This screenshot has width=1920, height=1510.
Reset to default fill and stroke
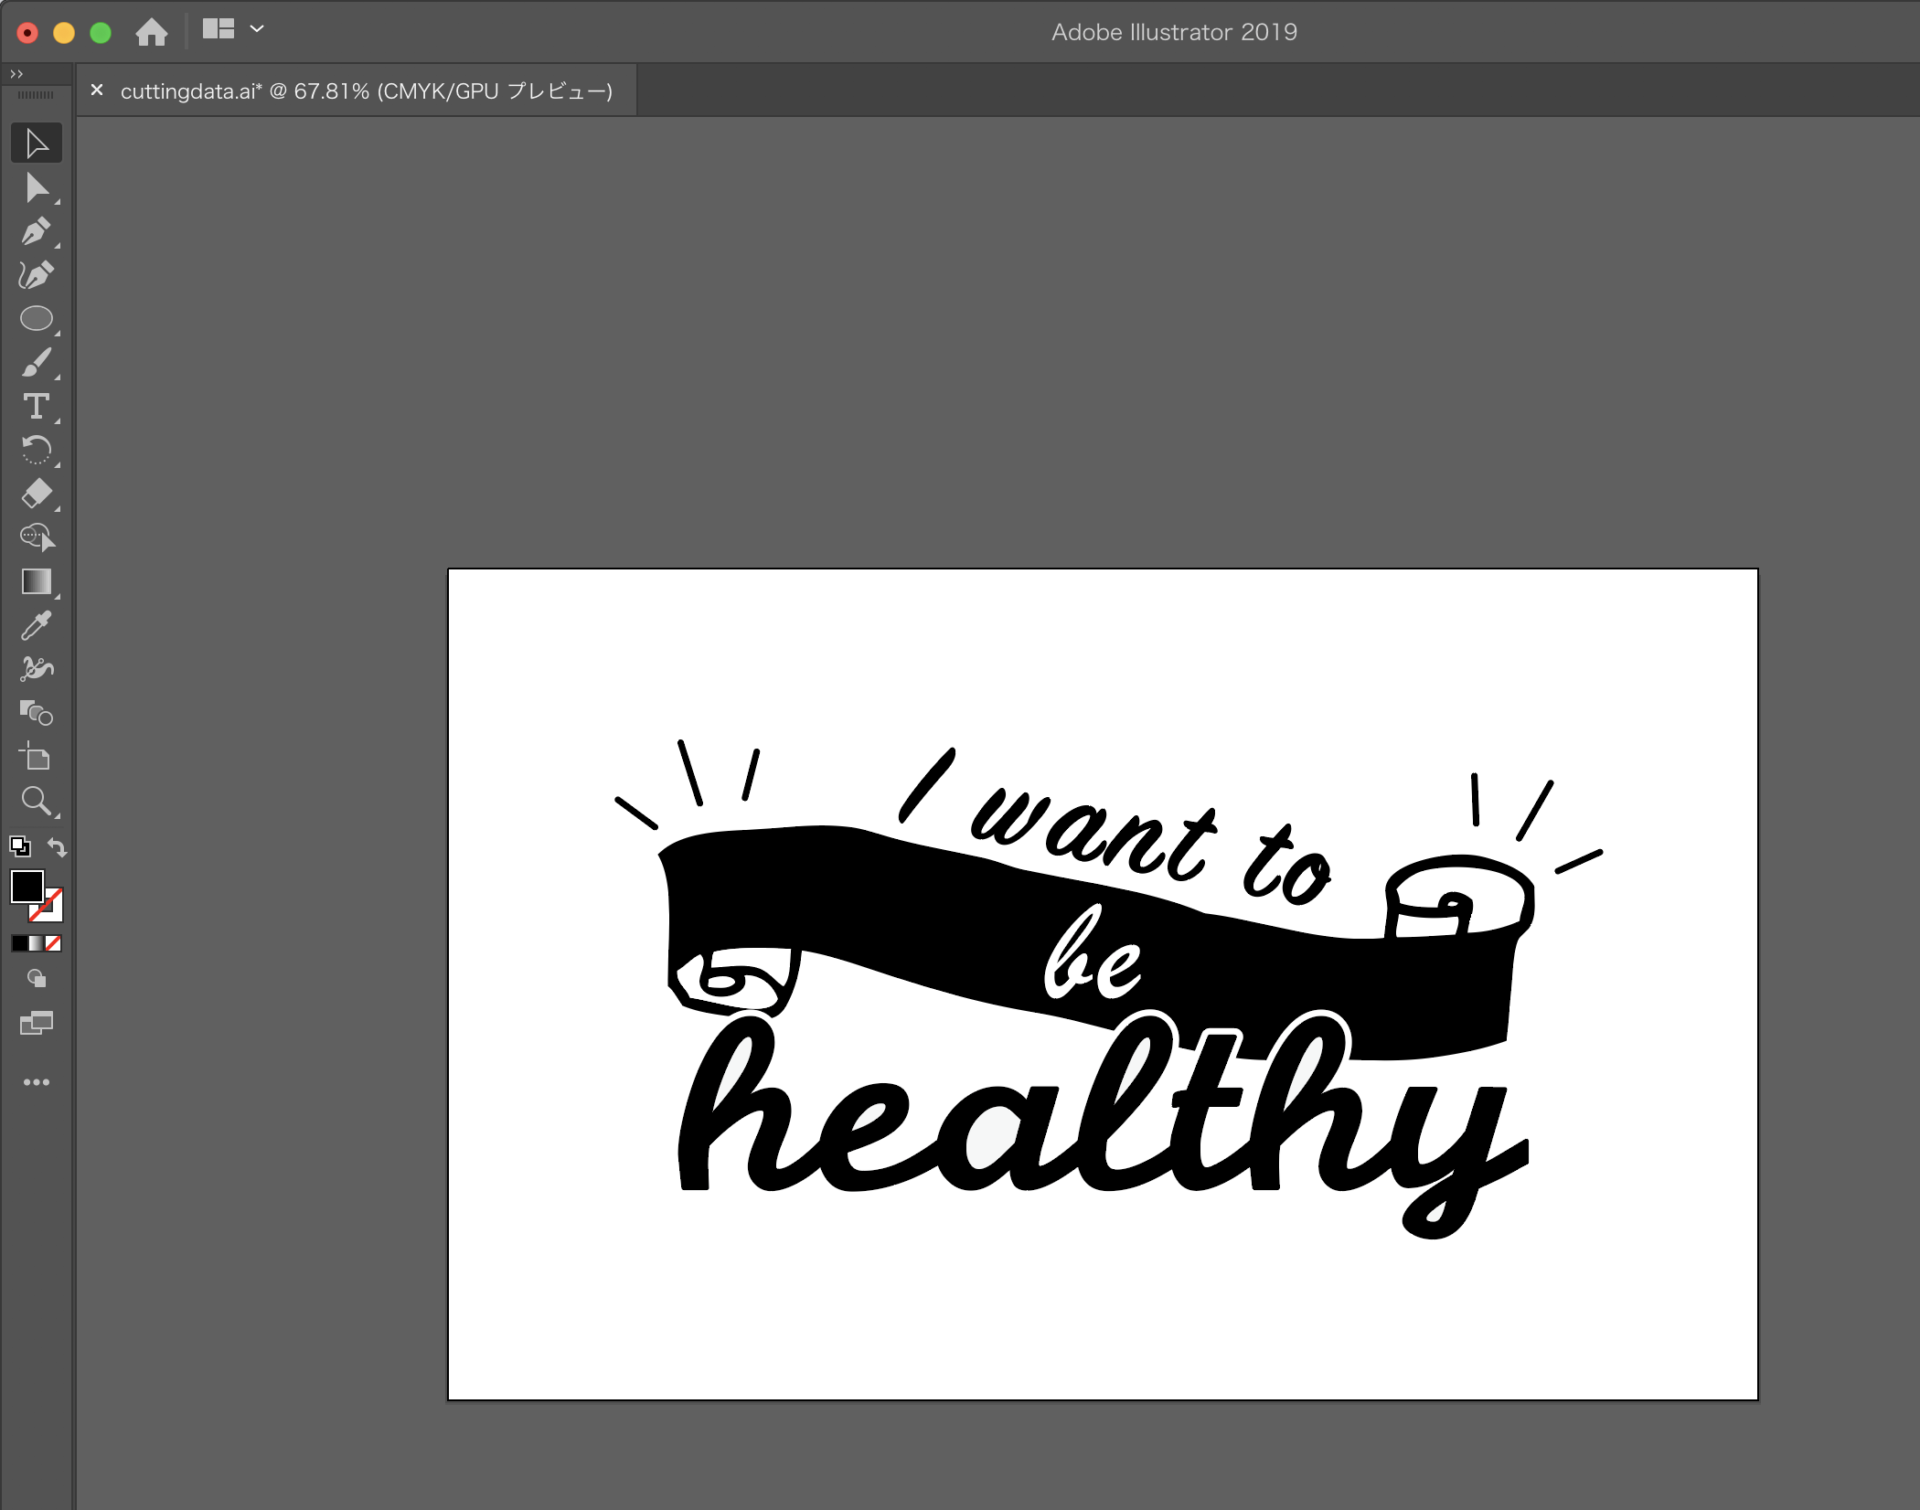(x=19, y=847)
